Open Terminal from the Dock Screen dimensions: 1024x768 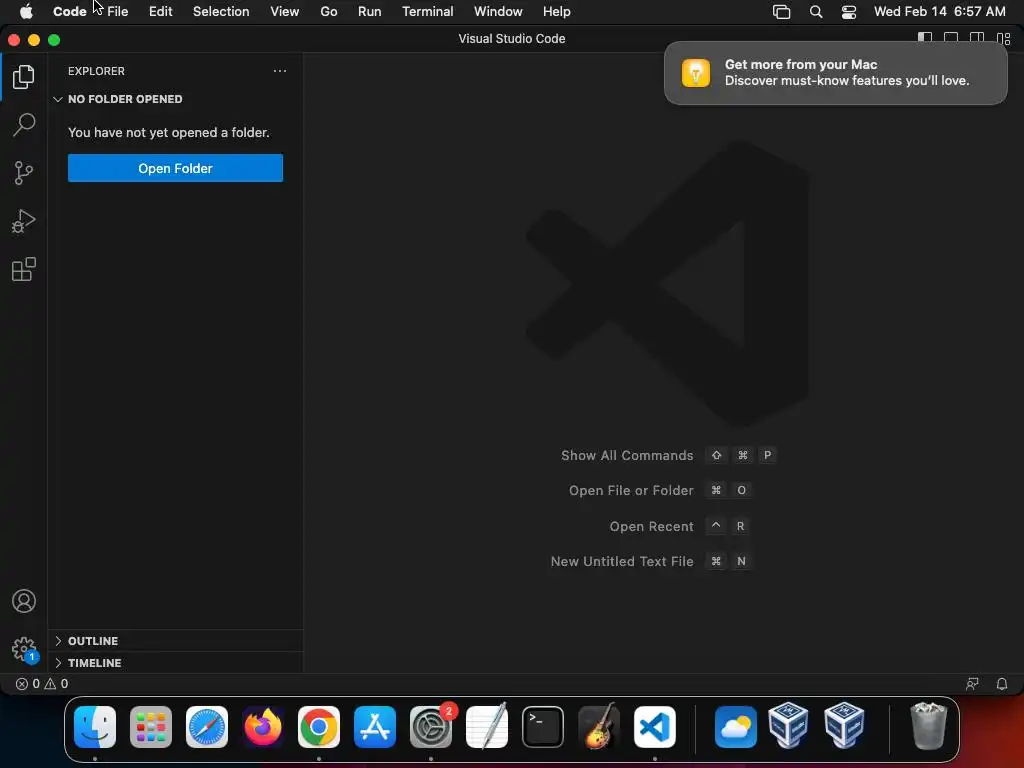543,727
